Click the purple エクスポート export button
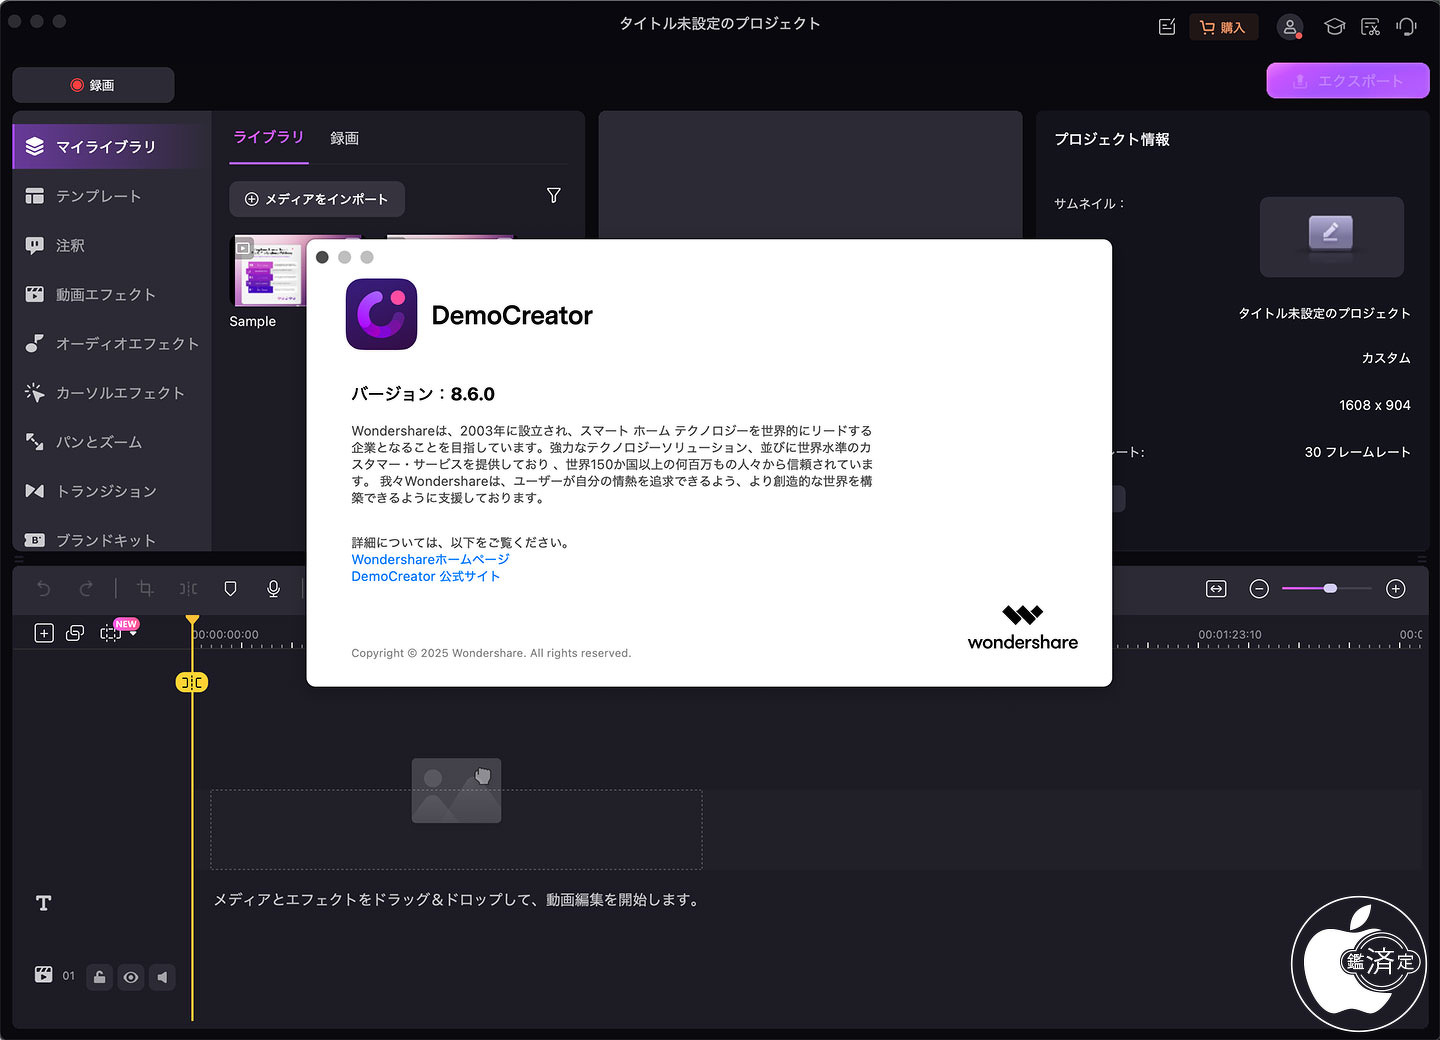Image resolution: width=1440 pixels, height=1040 pixels. point(1347,81)
